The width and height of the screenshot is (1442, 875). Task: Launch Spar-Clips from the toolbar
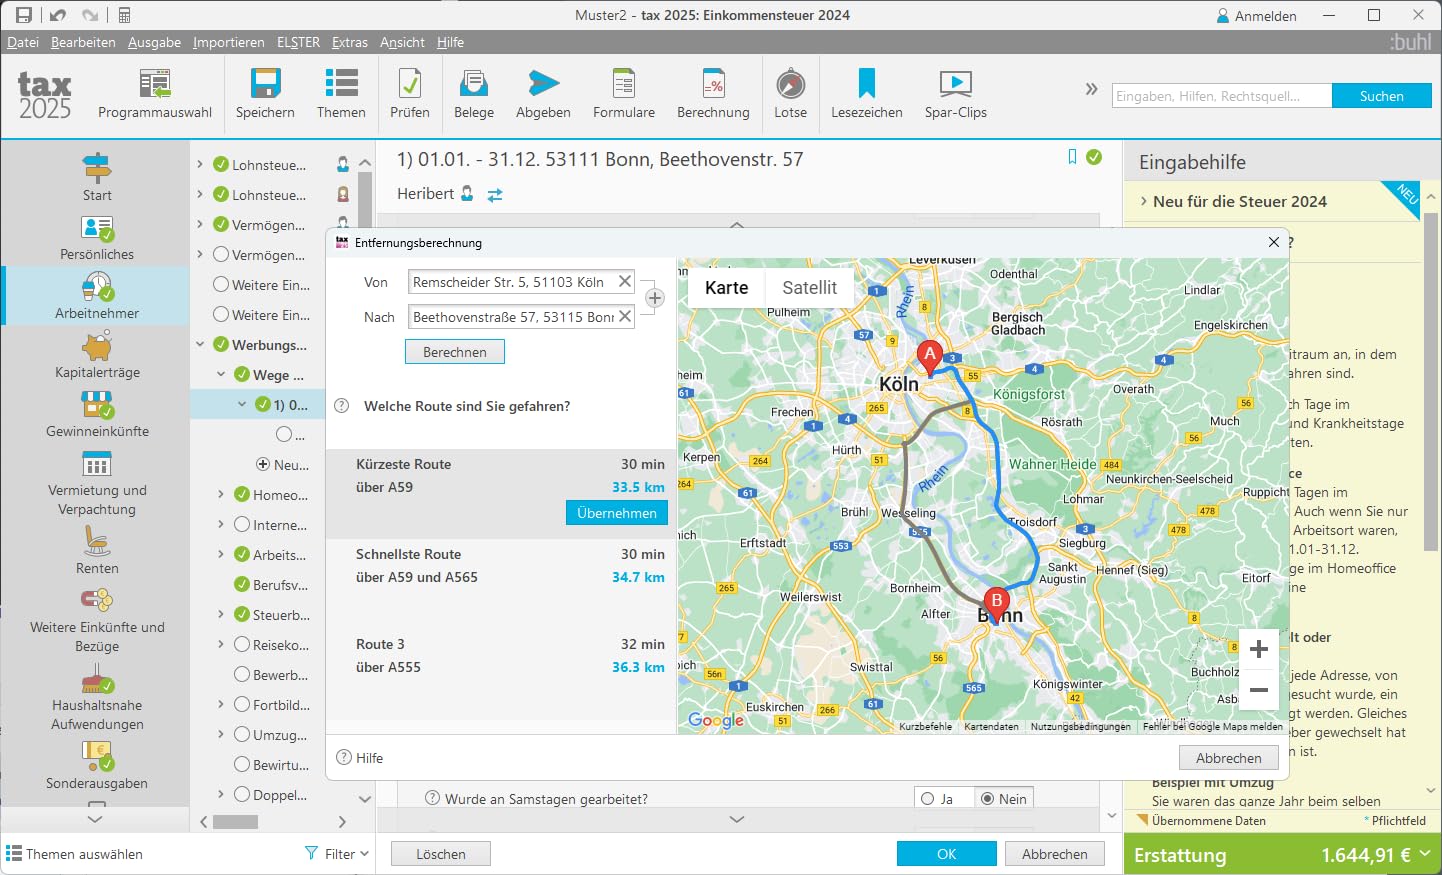955,84
